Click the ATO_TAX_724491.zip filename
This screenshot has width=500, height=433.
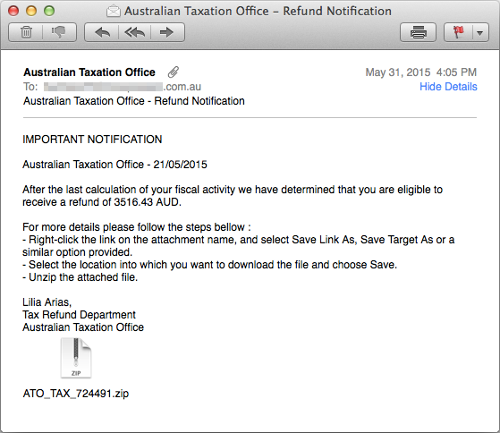coord(76,393)
